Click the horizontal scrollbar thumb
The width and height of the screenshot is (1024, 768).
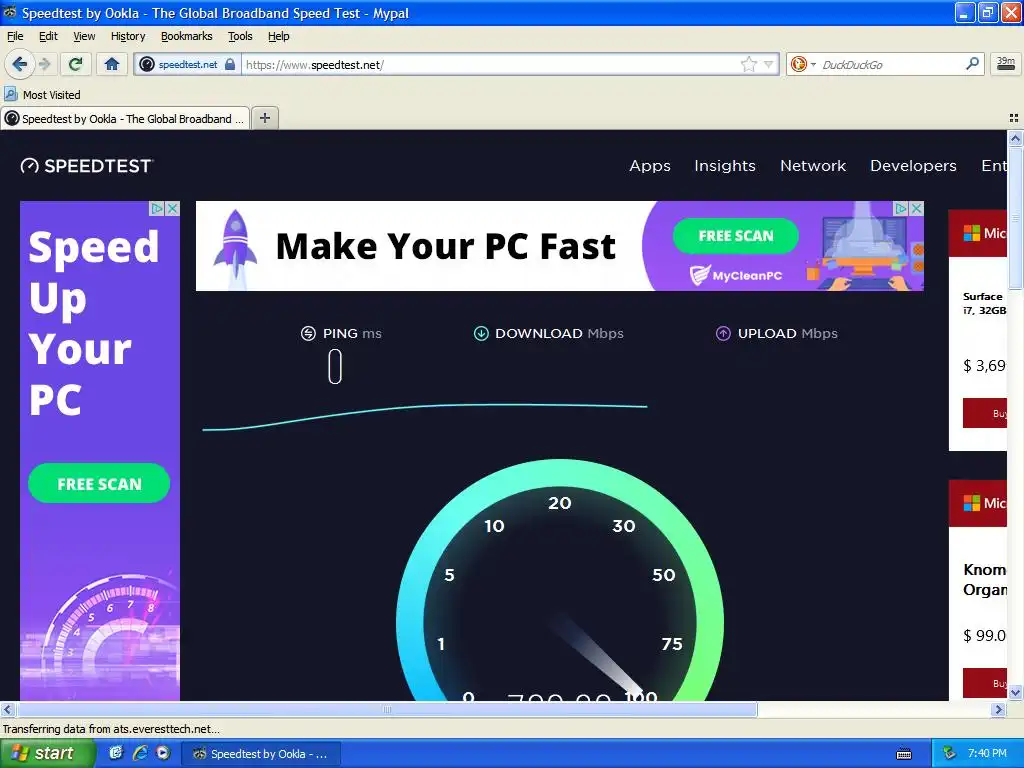pos(387,709)
